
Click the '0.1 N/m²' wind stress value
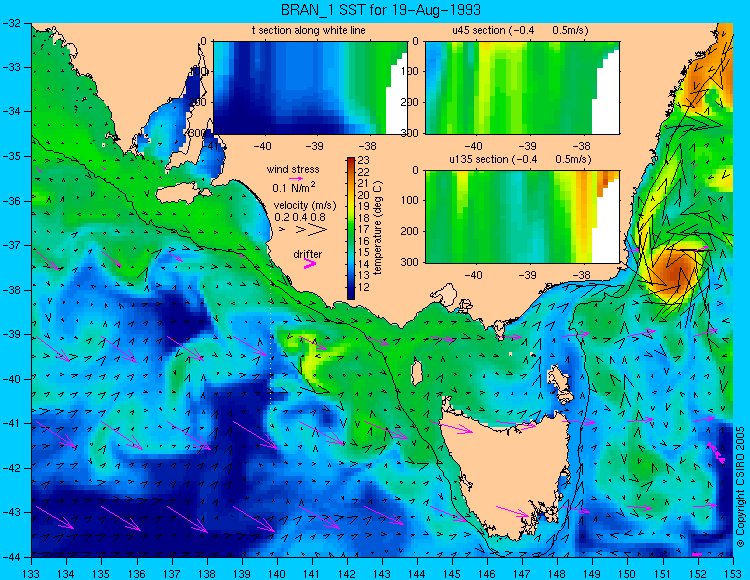[294, 187]
